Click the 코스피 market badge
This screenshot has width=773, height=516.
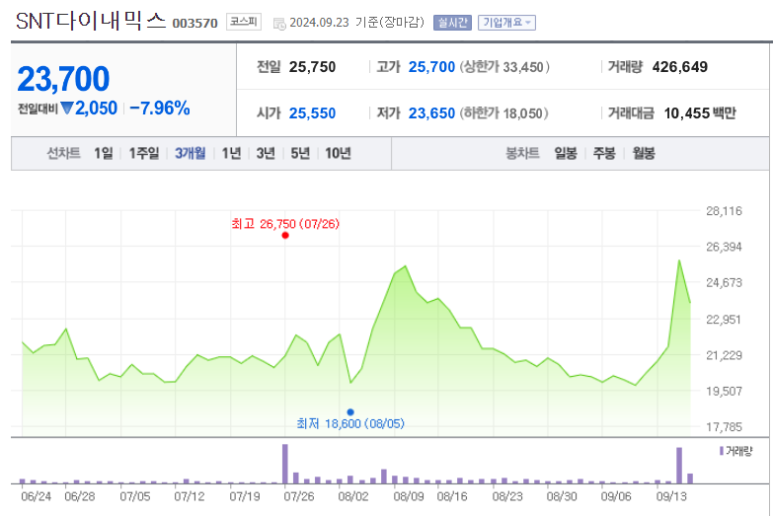244,22
